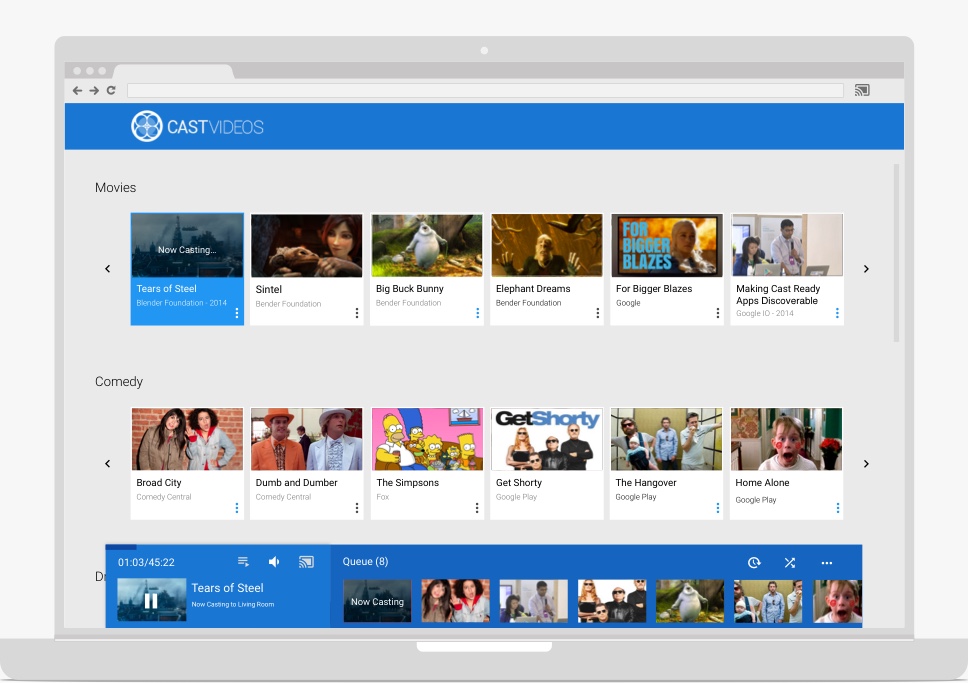Click the Cast Videos logo
Screen dimensions: 968x683
(x=198, y=127)
